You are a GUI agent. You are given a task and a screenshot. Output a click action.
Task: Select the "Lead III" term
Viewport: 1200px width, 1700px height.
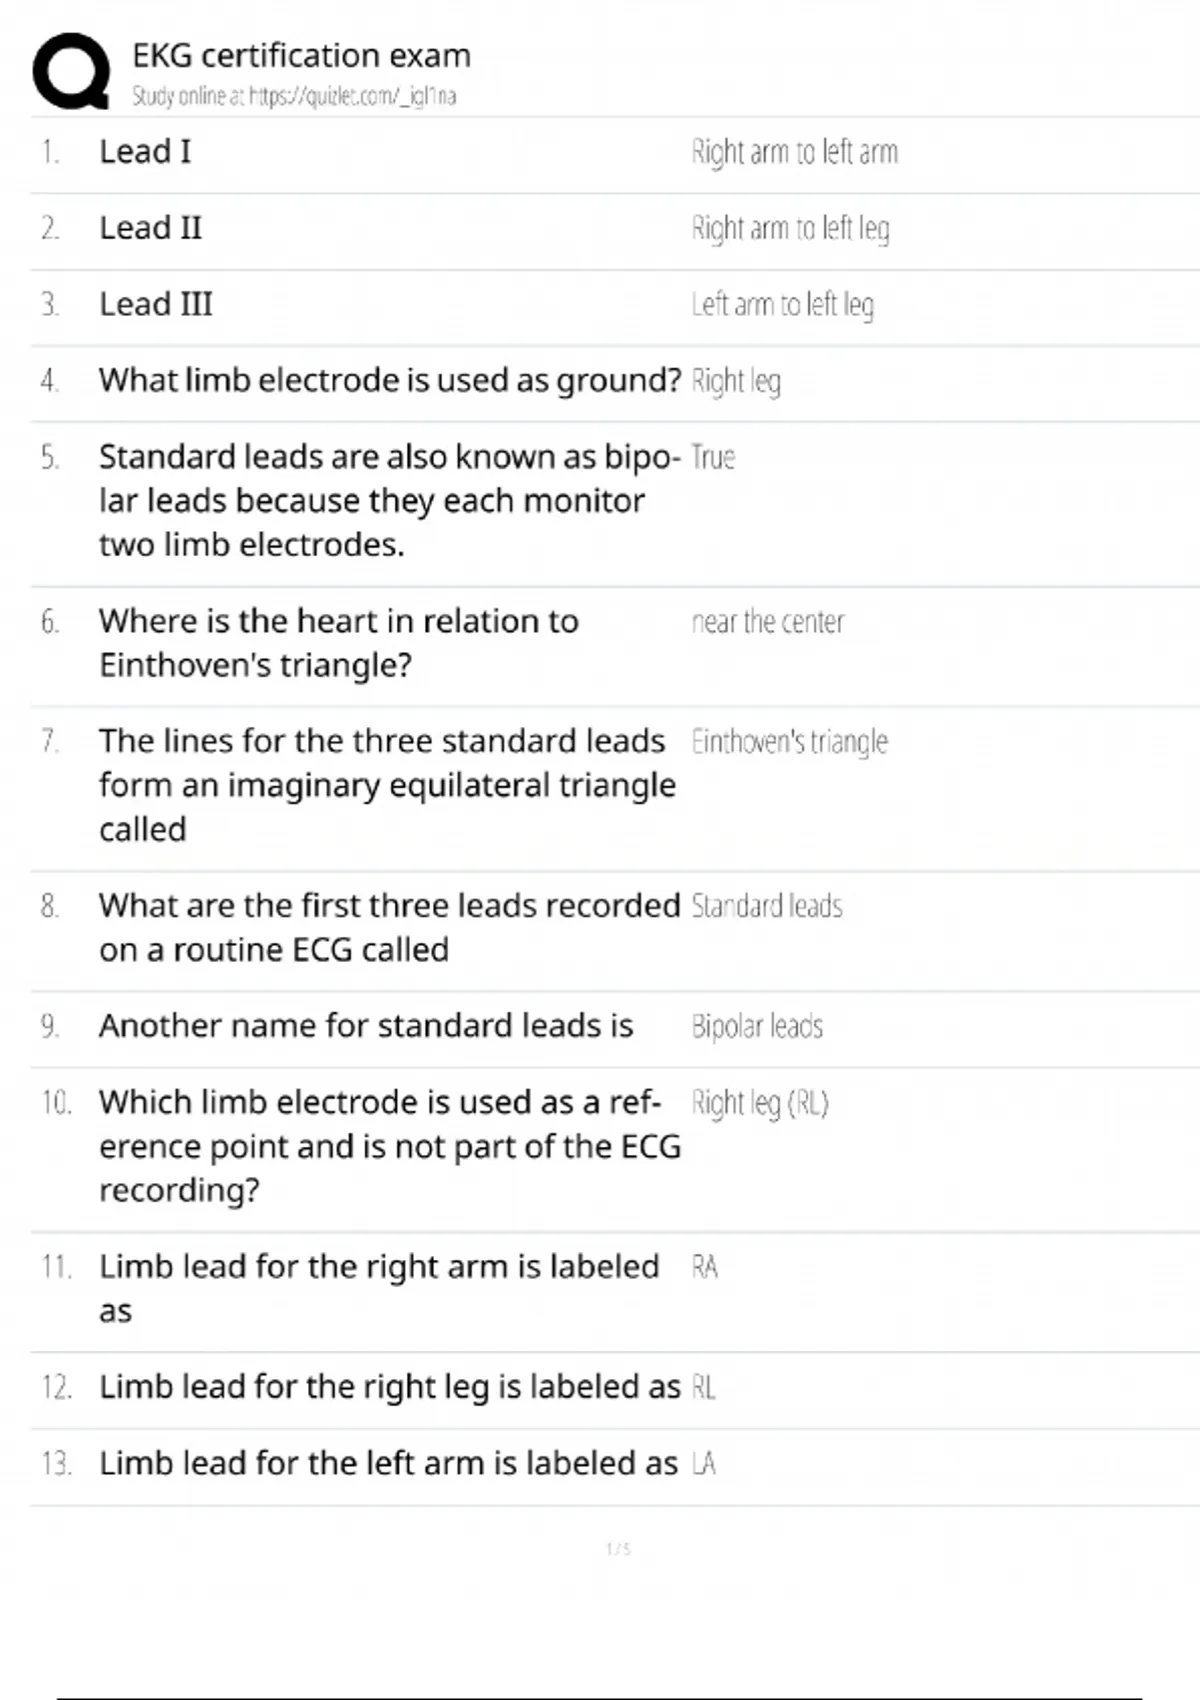pos(155,304)
